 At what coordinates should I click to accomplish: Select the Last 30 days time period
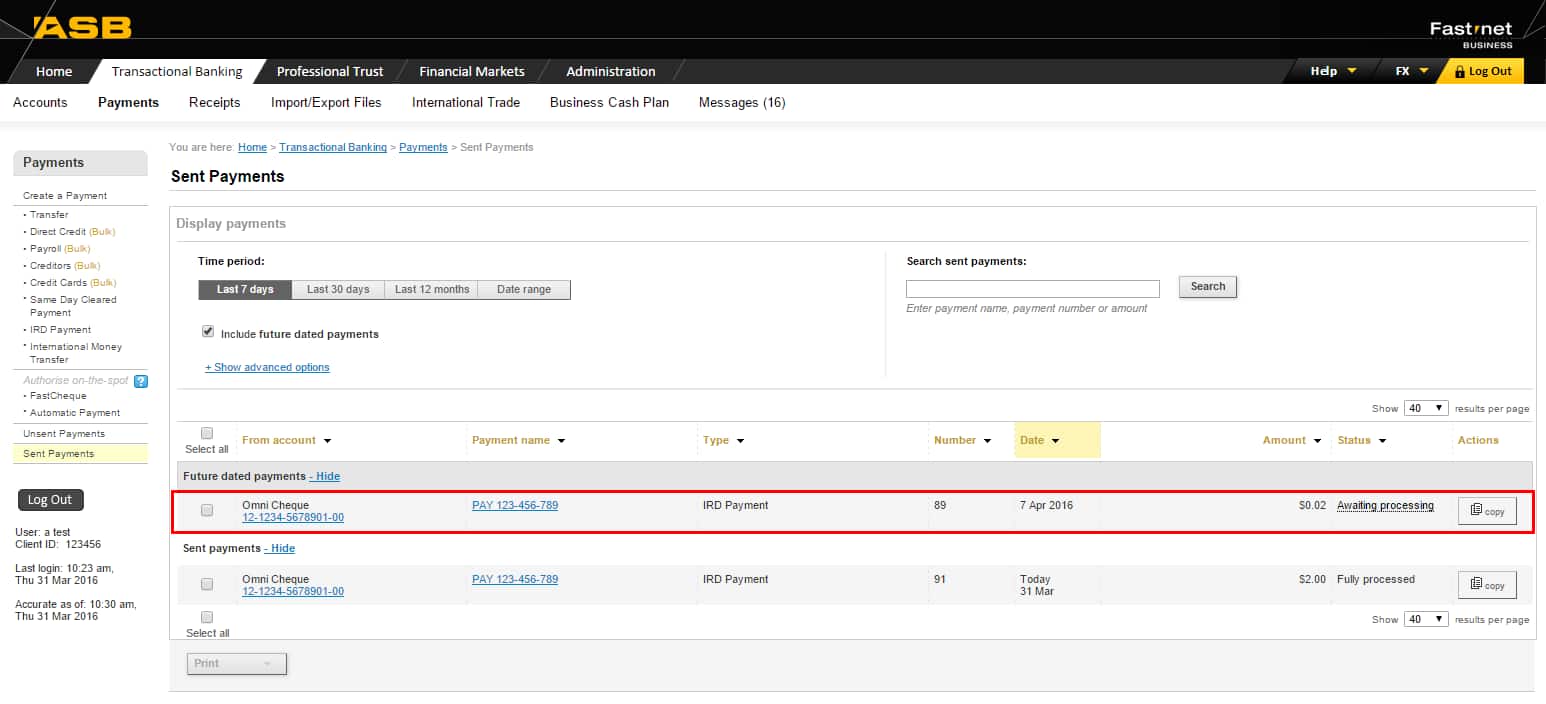(x=338, y=289)
